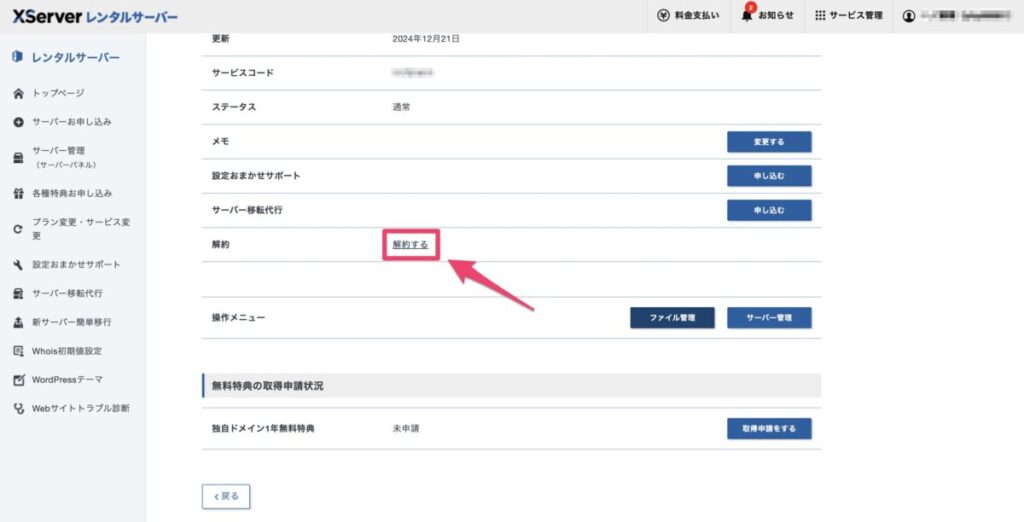This screenshot has height=522, width=1024.
Task: Click 申し込む for サーバー移転代行 row
Action: point(769,210)
